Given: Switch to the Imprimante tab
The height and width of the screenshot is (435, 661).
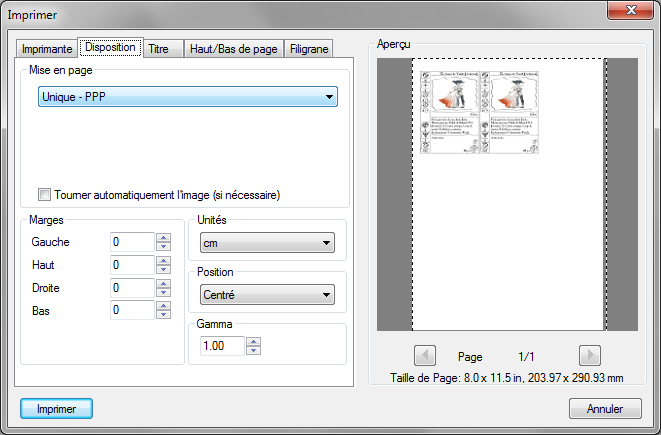Looking at the screenshot, I should pos(47,48).
